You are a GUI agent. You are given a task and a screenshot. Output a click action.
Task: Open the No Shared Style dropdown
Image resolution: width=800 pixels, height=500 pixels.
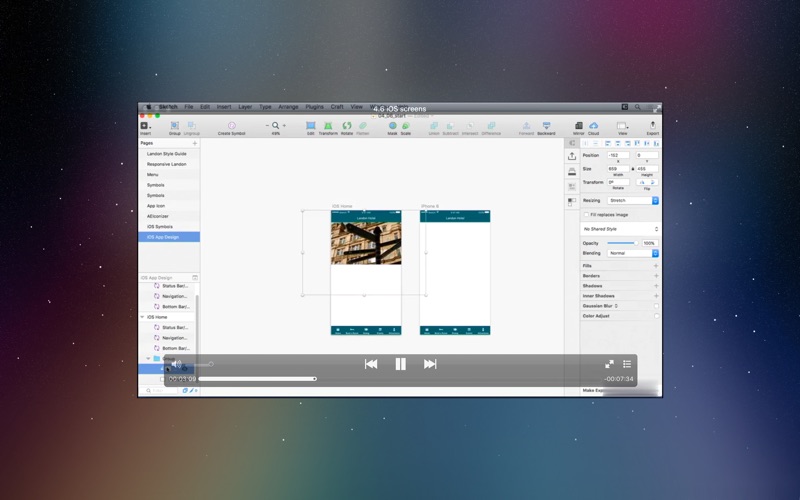tap(620, 229)
